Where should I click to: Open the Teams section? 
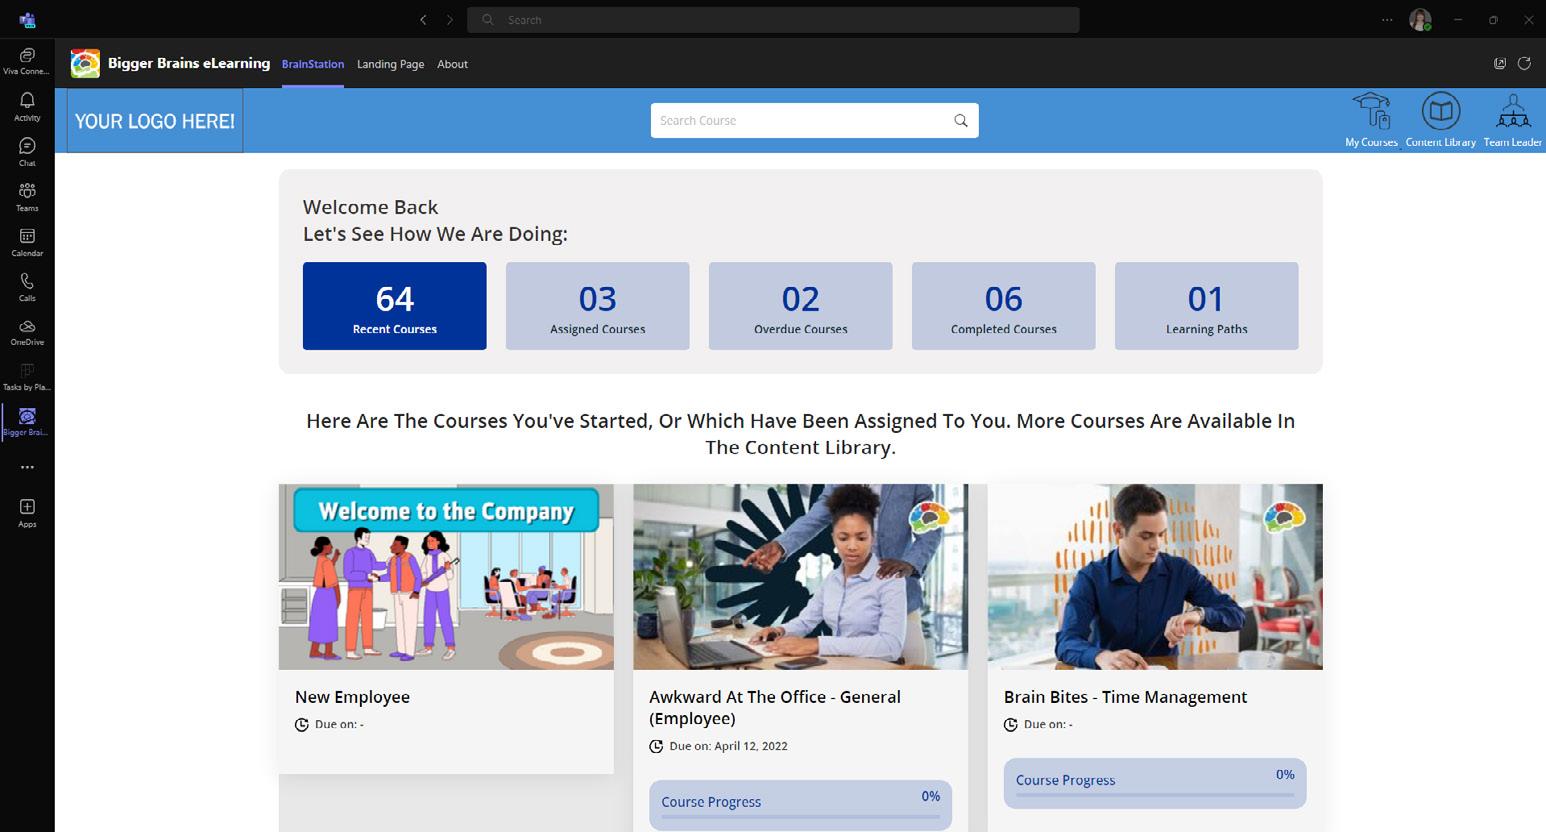pyautogui.click(x=27, y=196)
